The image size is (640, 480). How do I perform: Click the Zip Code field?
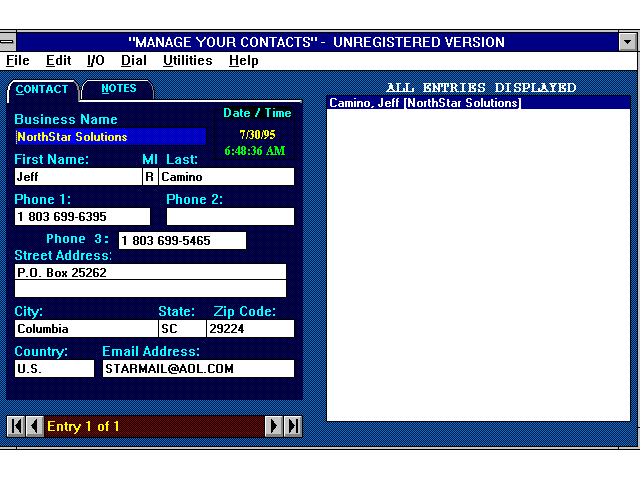pos(250,329)
